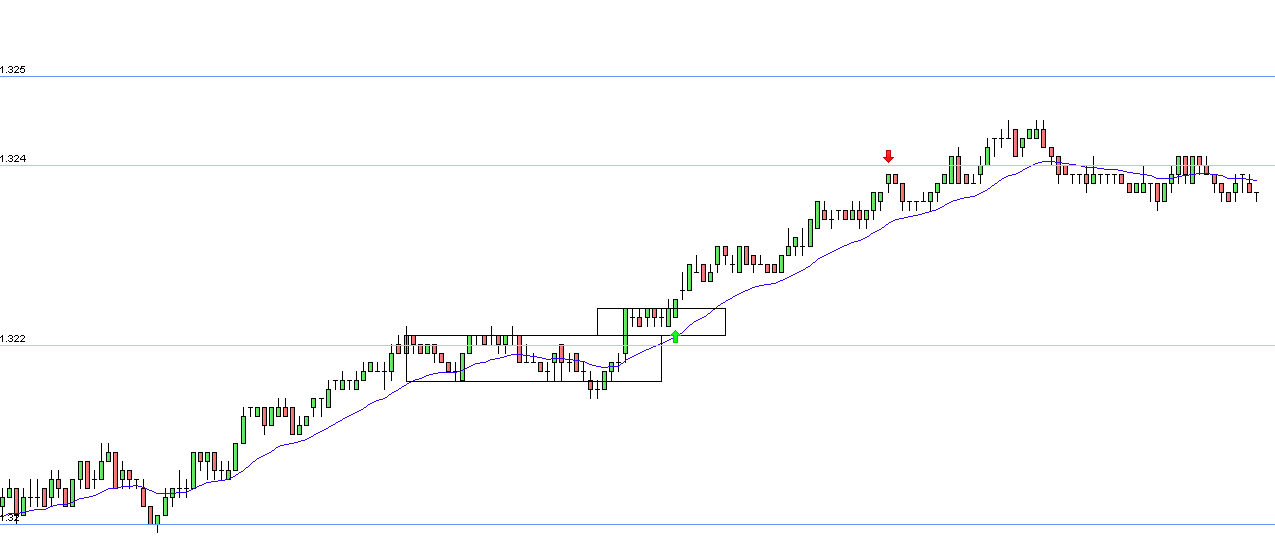This screenshot has height=543, width=1275.
Task: Select the 1.324 price label
Action: pyautogui.click(x=13, y=159)
